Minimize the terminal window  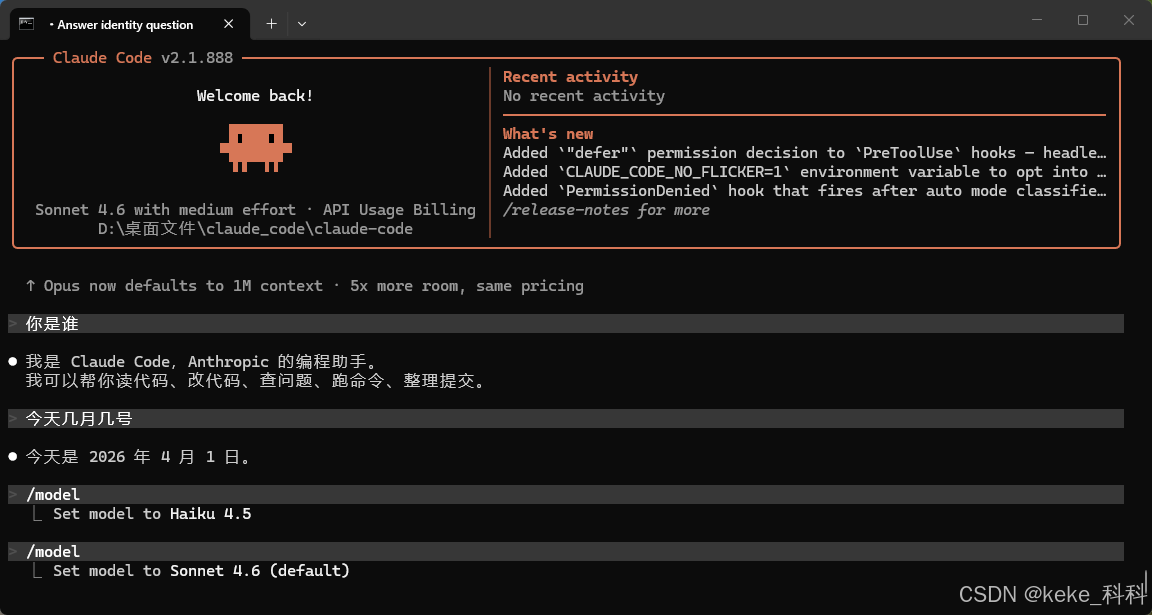click(x=1037, y=21)
